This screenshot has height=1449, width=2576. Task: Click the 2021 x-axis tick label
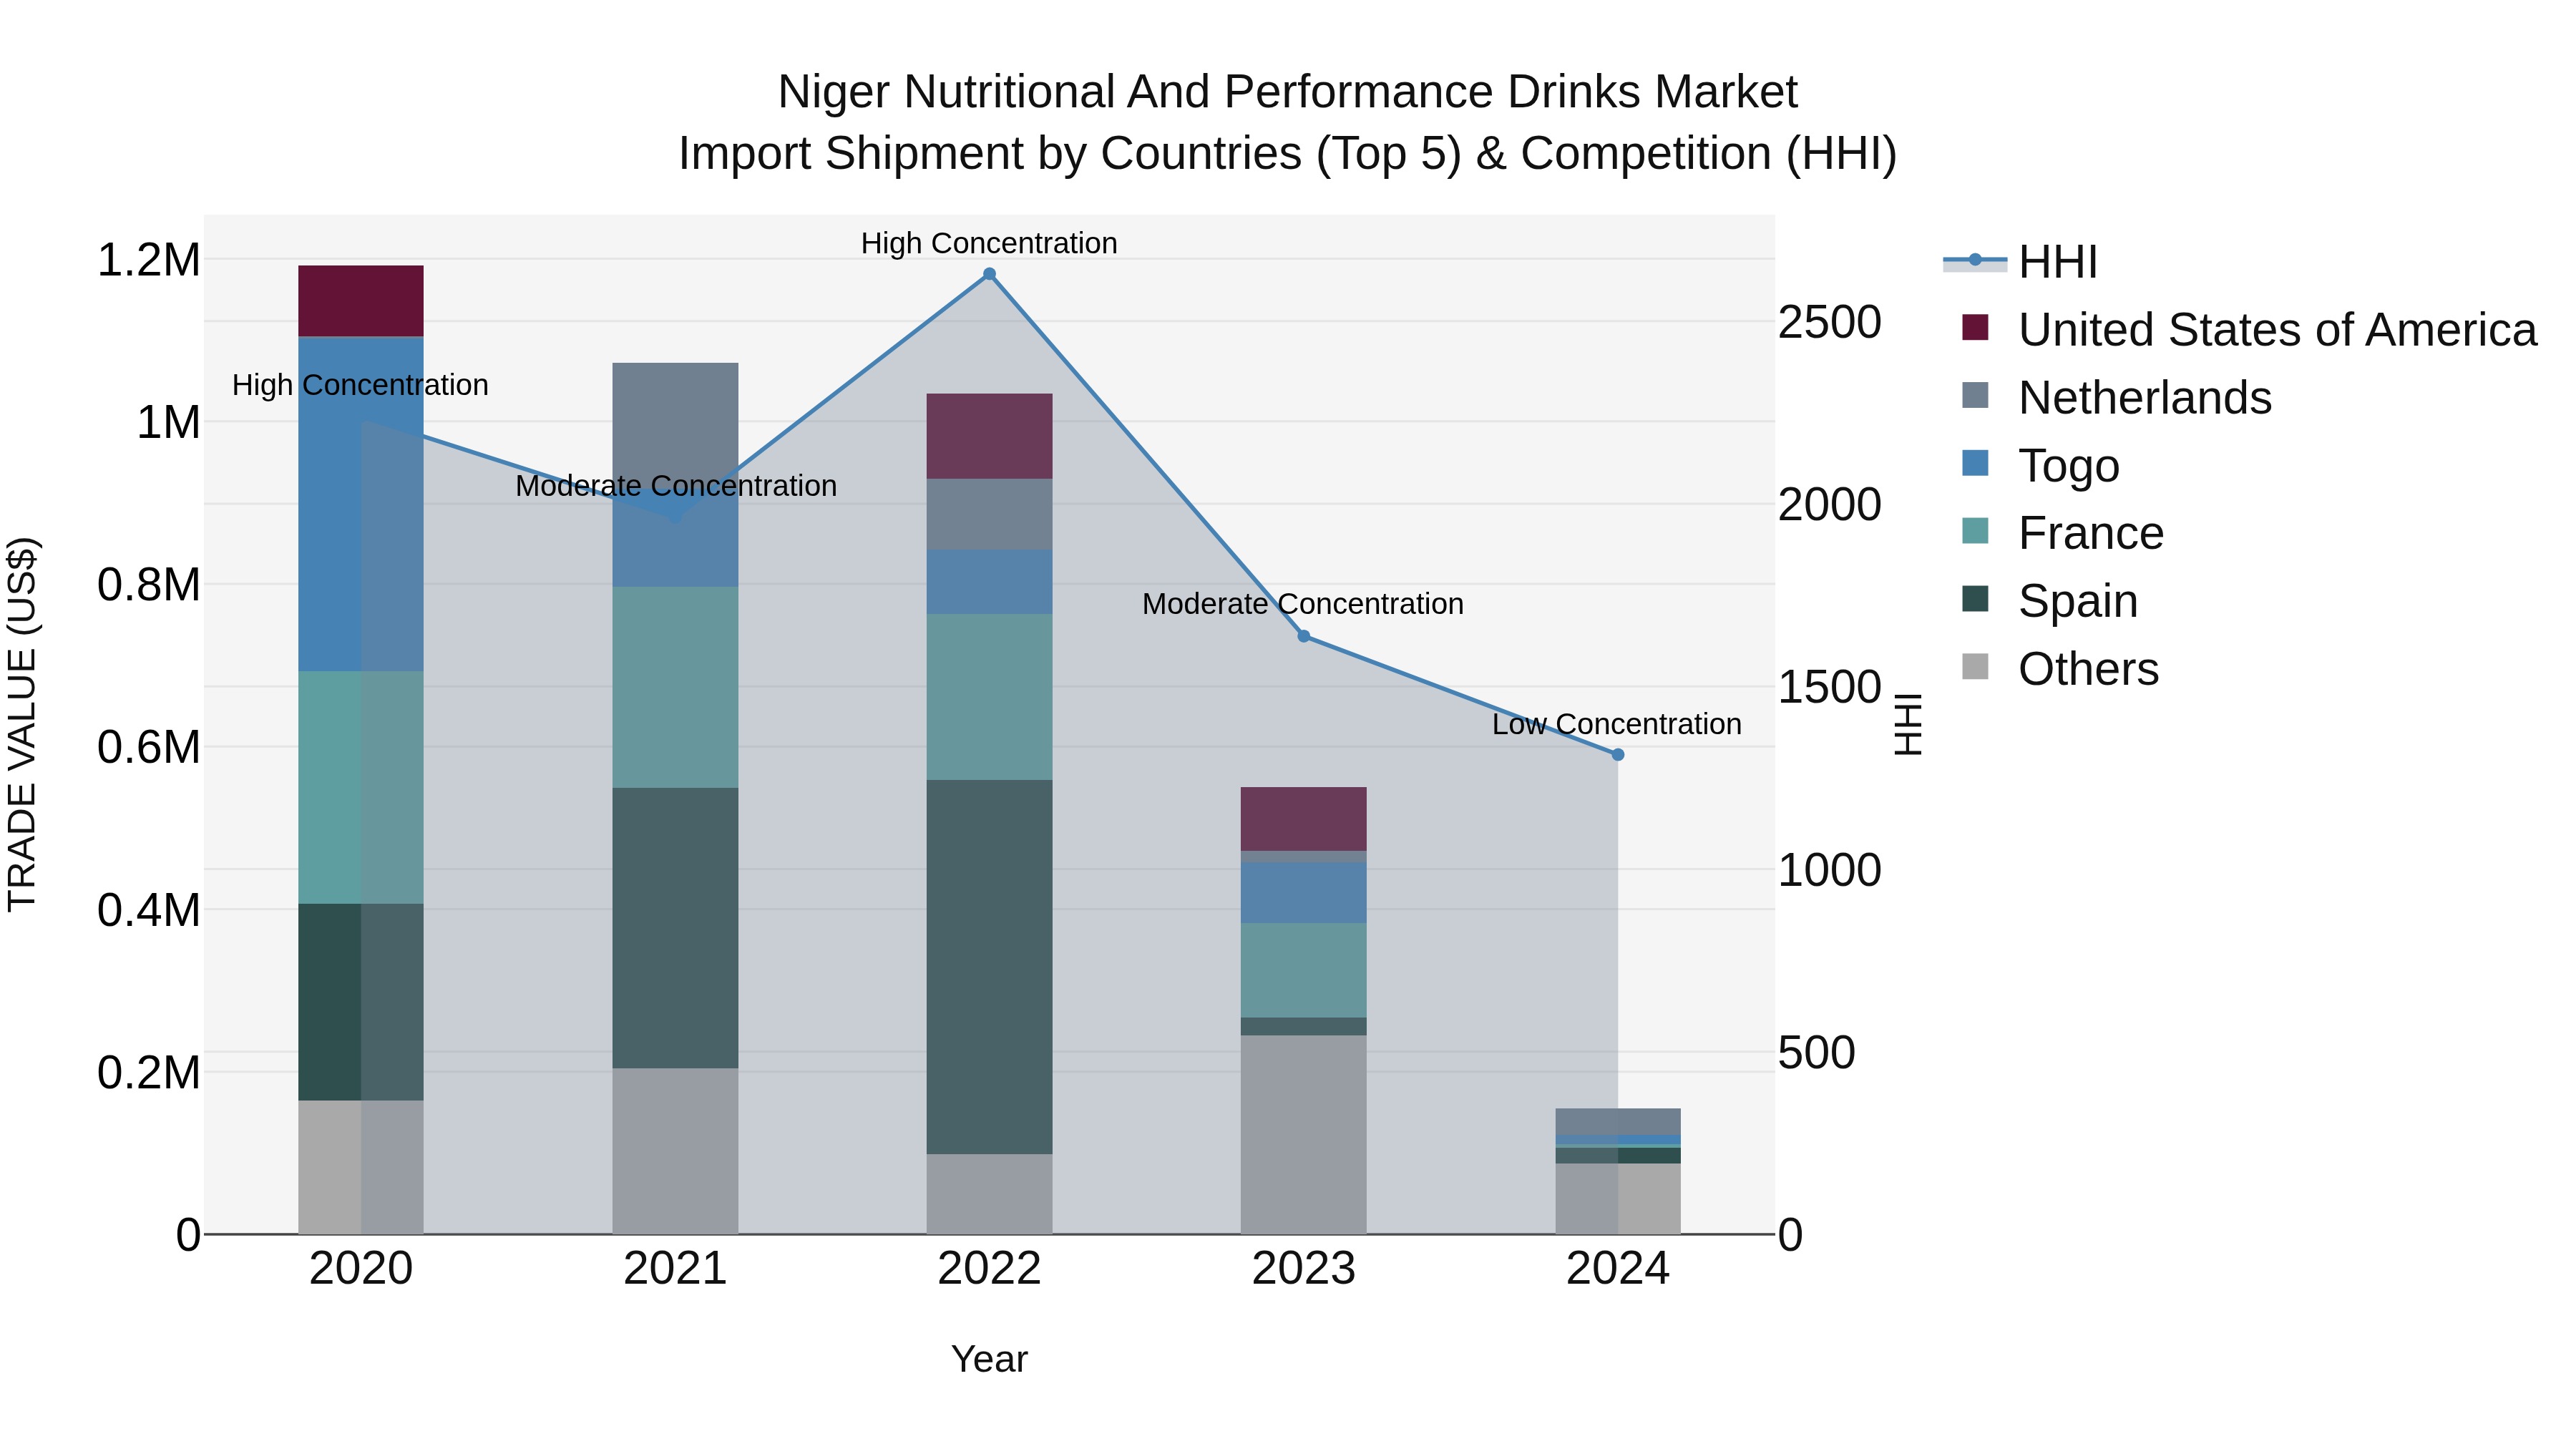point(675,1269)
